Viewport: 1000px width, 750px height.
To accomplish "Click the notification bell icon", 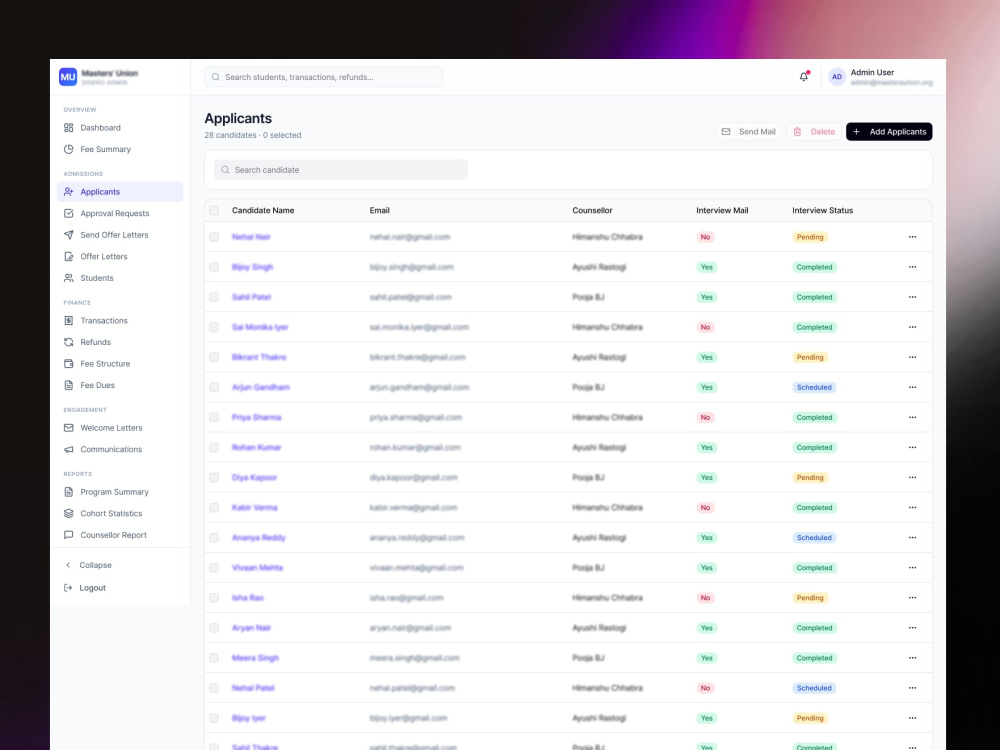I will pos(804,77).
